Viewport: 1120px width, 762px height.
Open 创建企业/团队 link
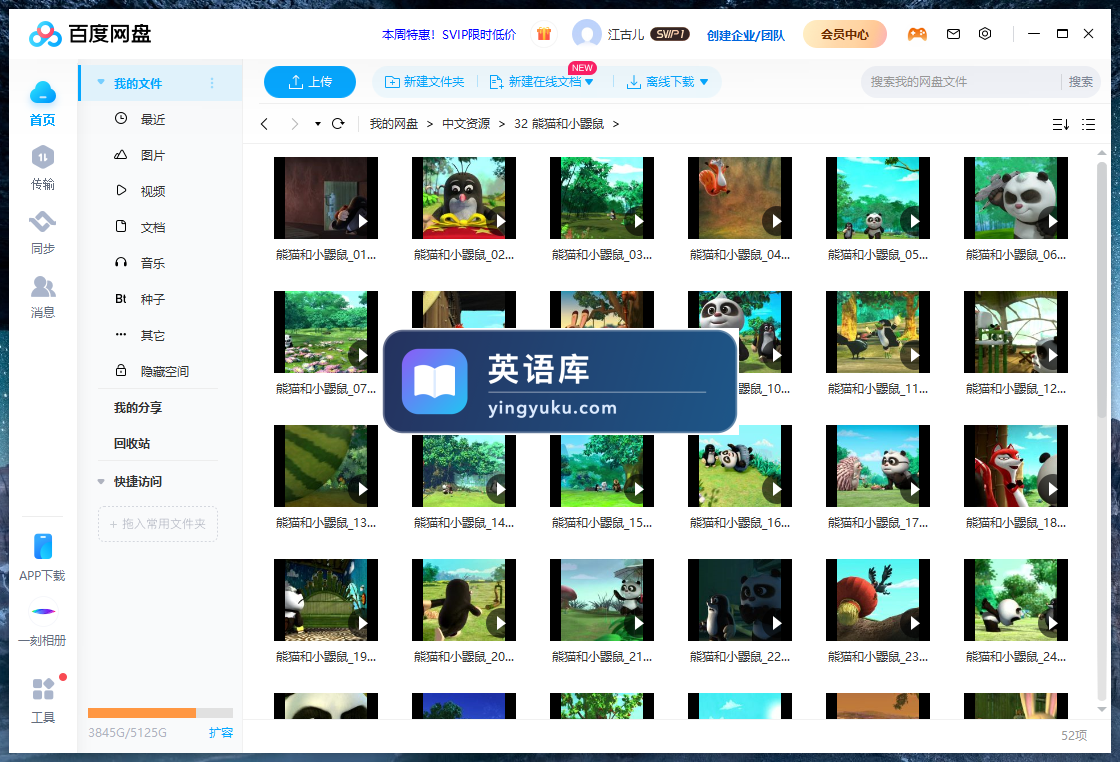746,35
